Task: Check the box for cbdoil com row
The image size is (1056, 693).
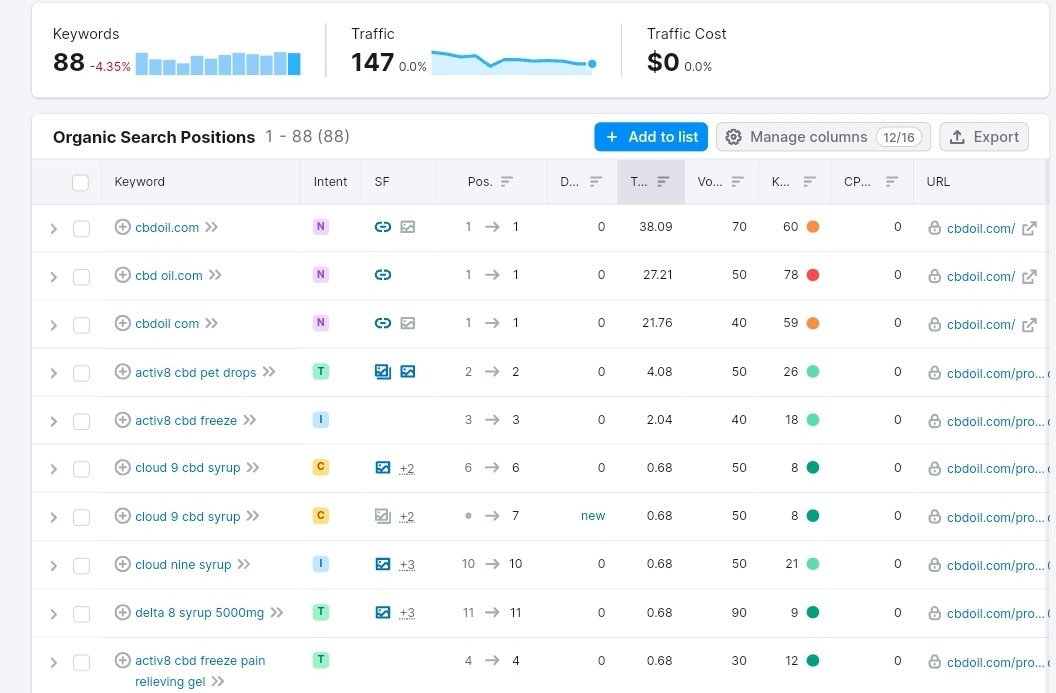Action: (81, 325)
